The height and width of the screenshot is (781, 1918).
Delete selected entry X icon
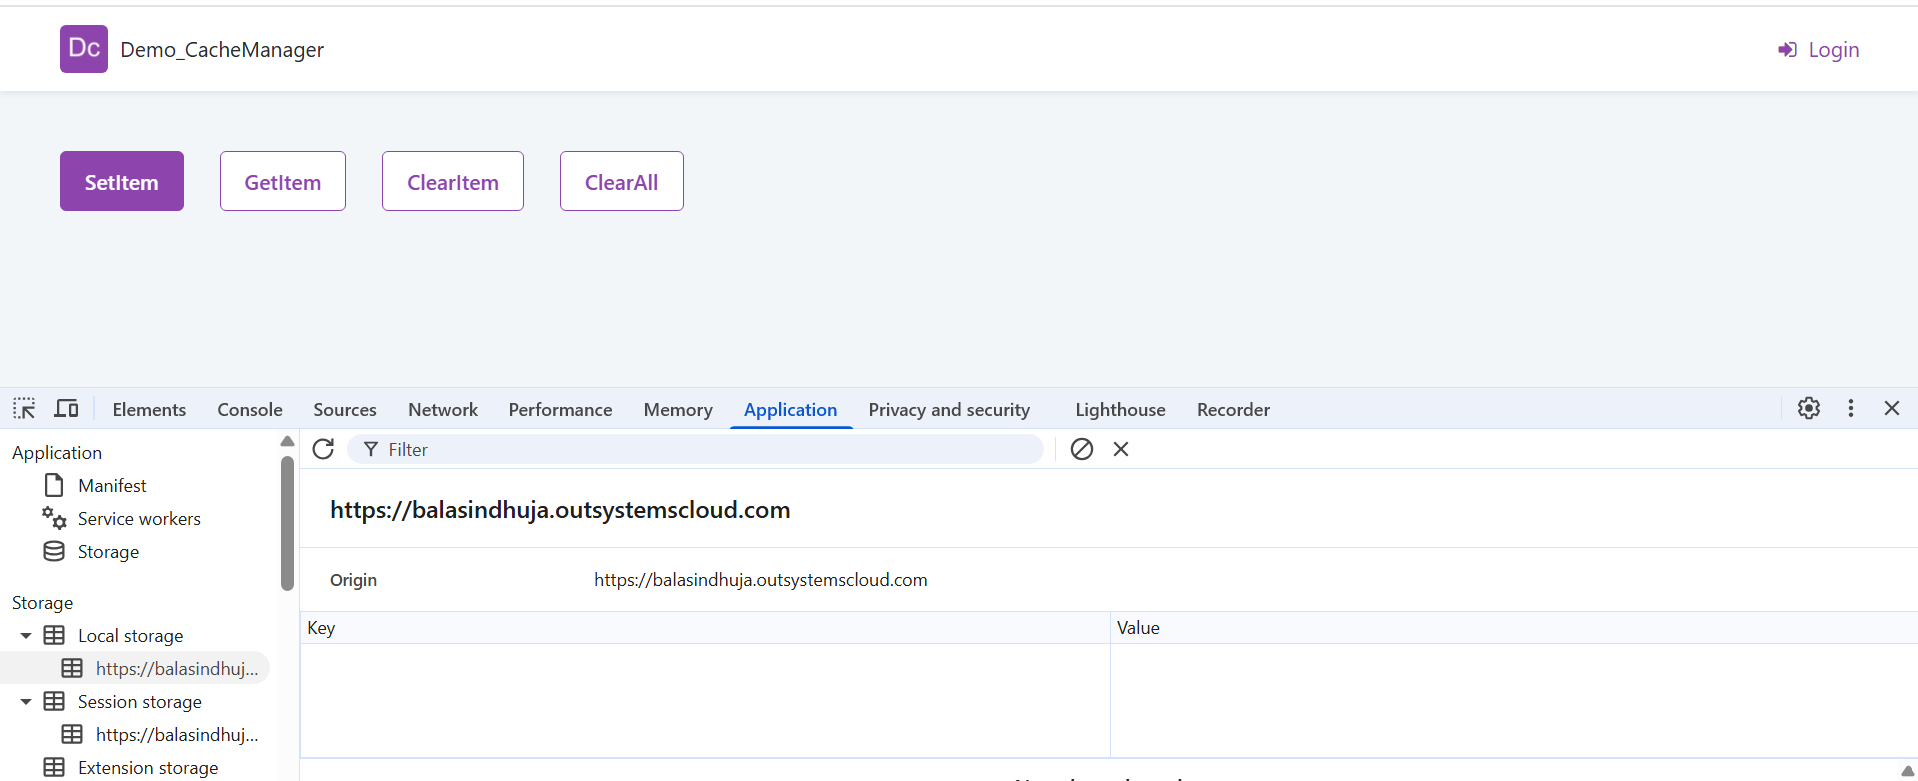tap(1121, 449)
